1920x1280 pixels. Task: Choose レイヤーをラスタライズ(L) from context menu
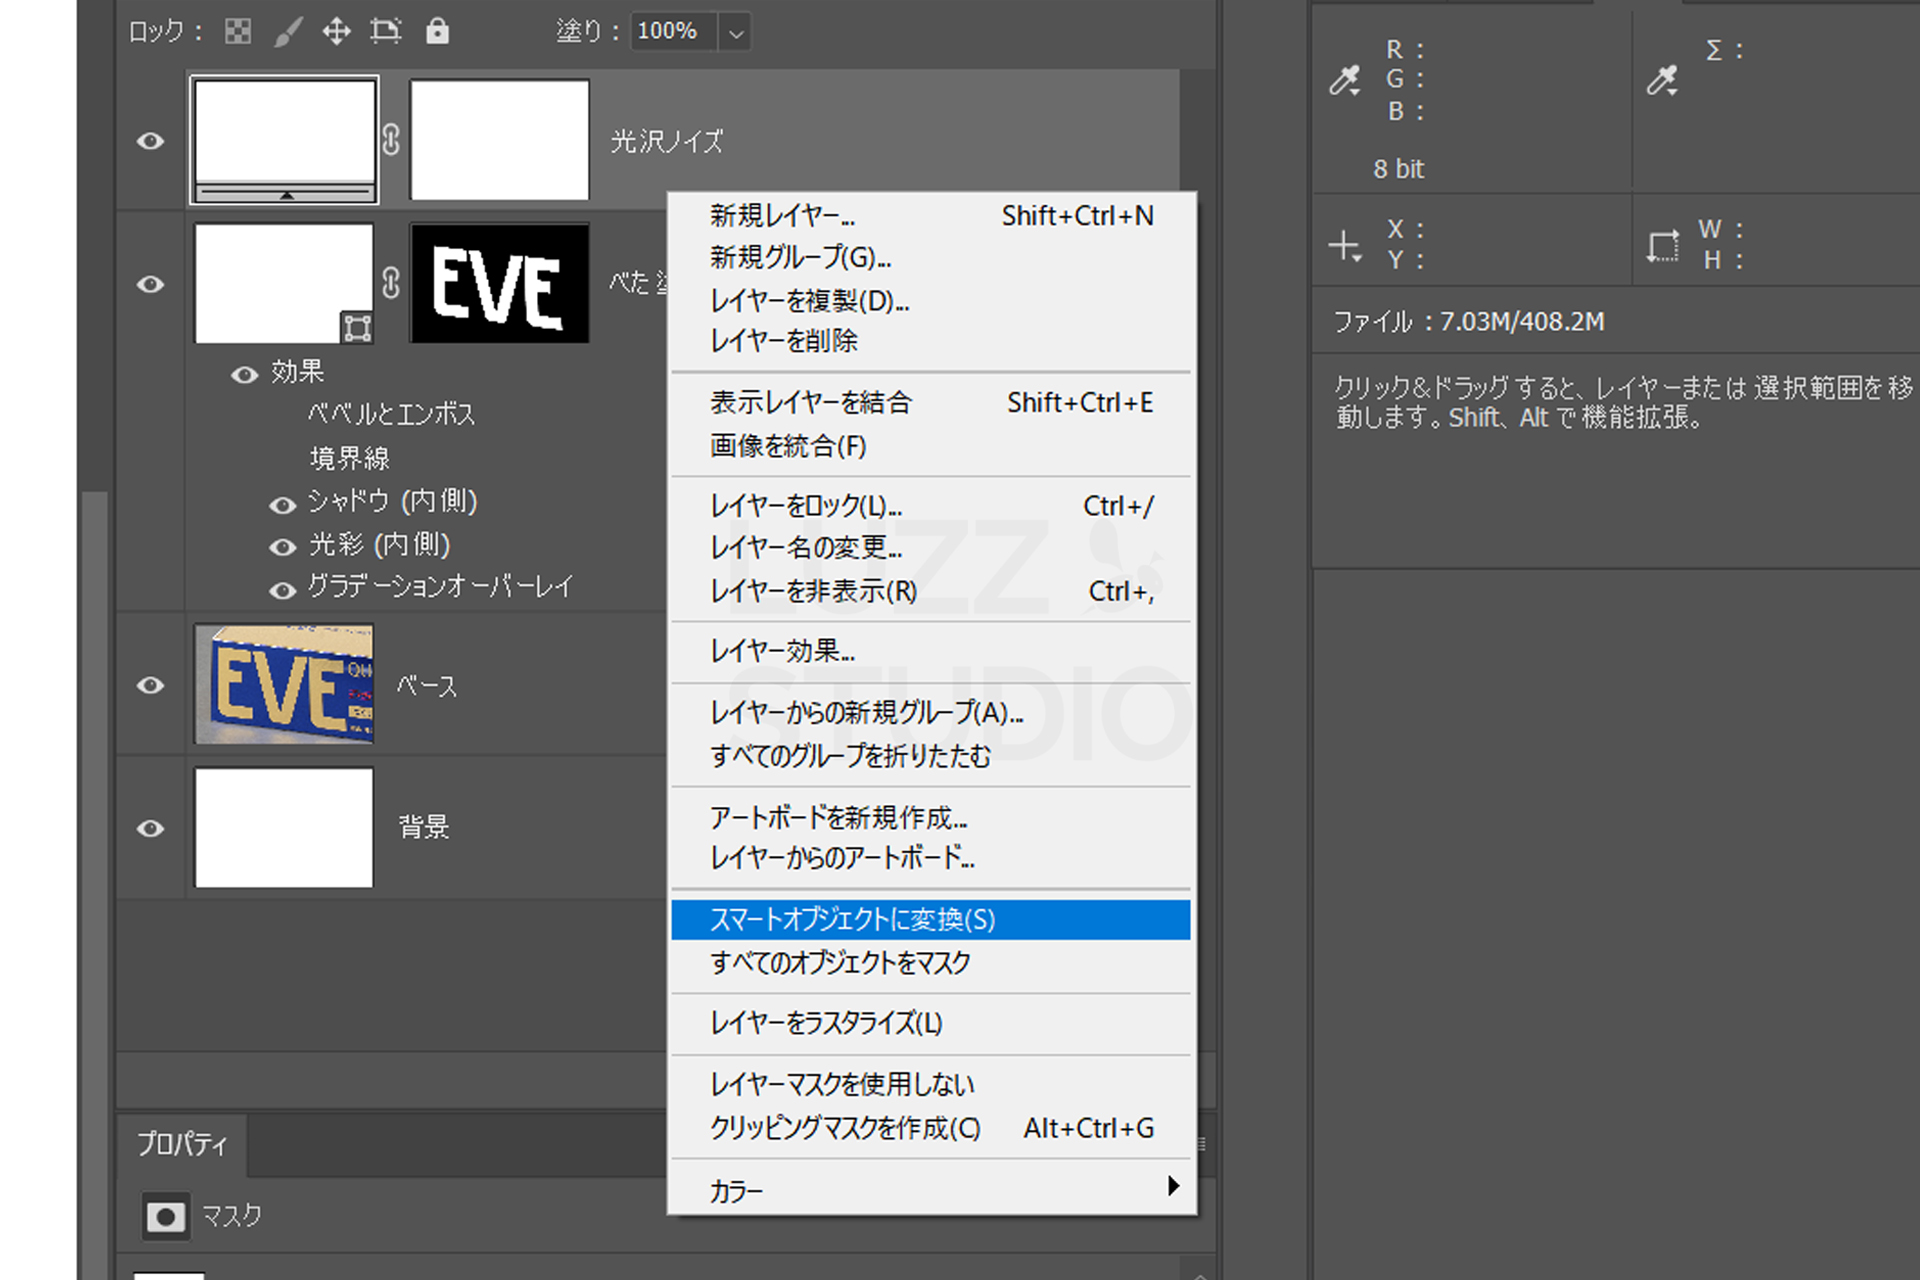coord(826,1023)
